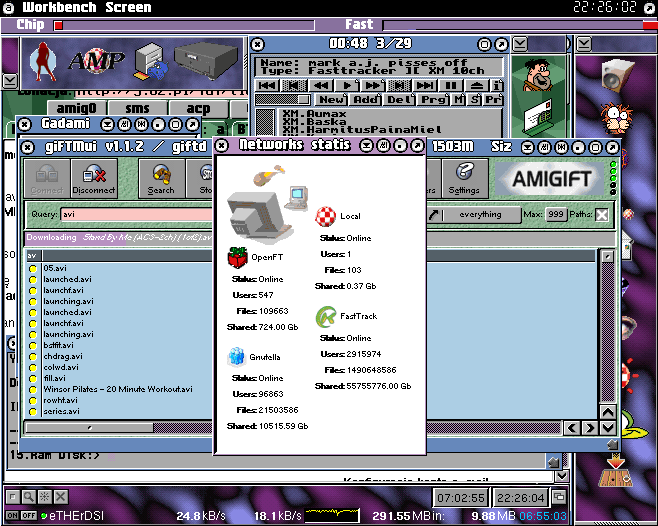Skip to next track in module player
The width and height of the screenshot is (658, 526).
point(425,86)
